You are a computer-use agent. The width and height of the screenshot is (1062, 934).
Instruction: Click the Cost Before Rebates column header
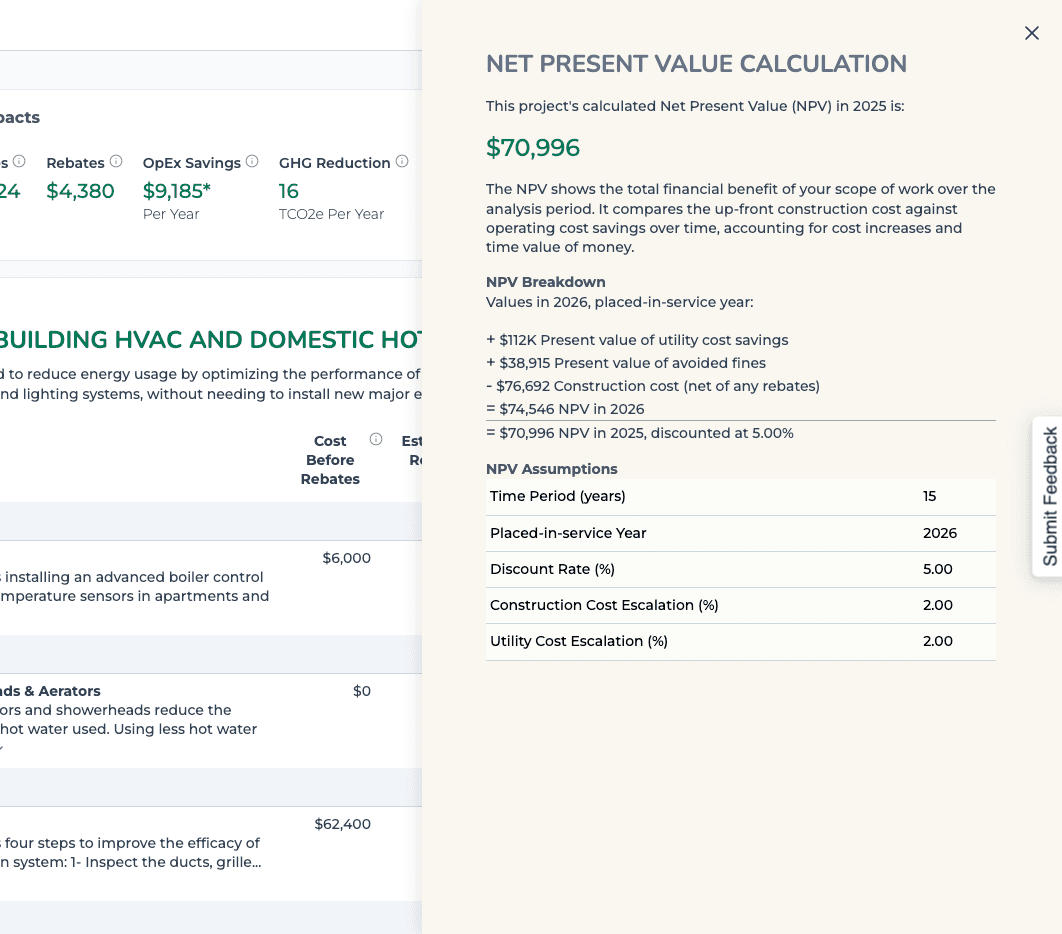coord(330,460)
